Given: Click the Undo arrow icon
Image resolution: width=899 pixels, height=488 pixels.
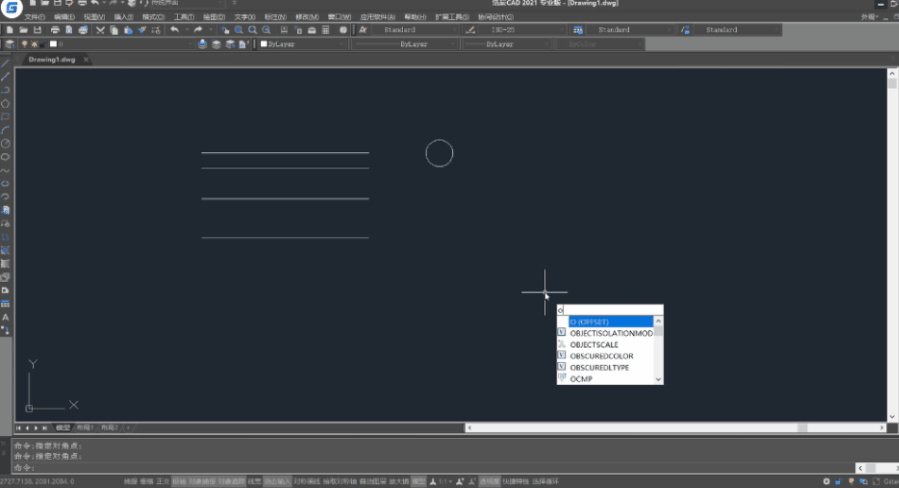Looking at the screenshot, I should (174, 30).
